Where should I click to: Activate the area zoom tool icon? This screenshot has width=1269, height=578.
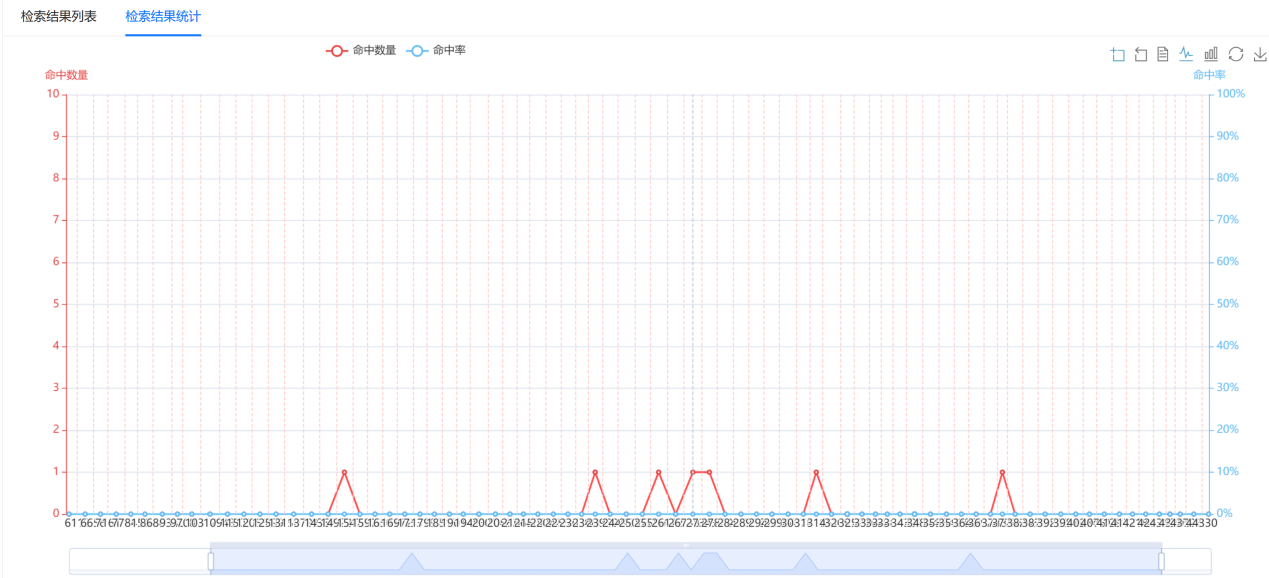1118,54
